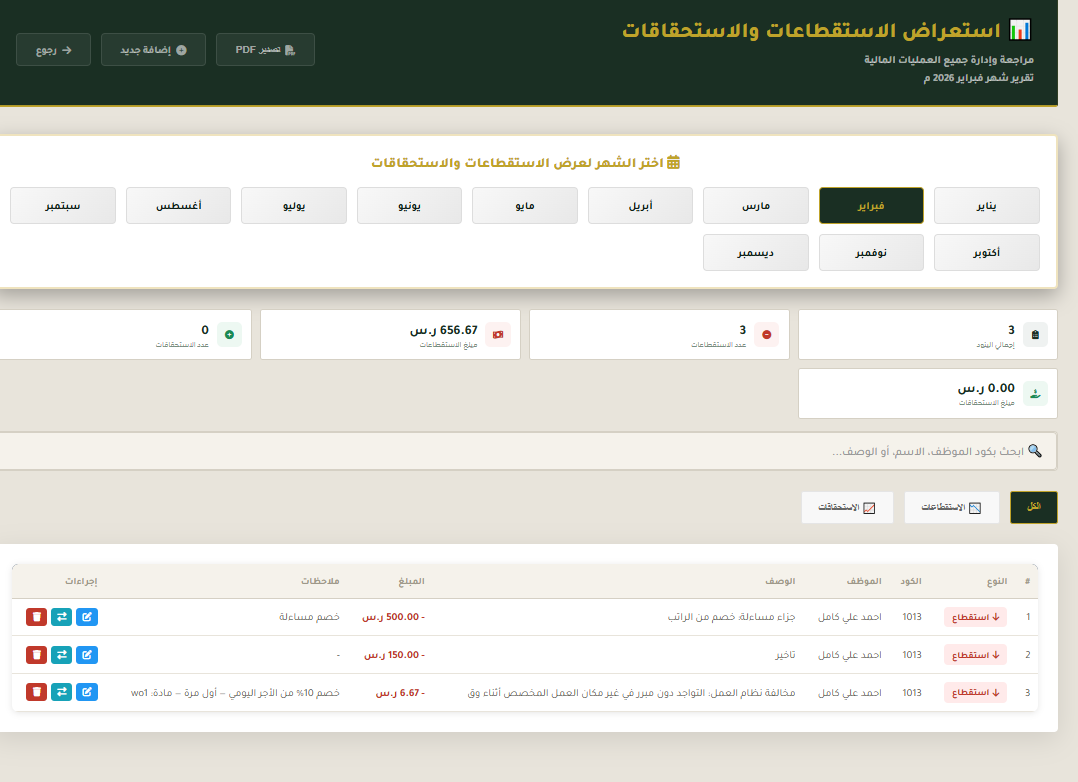The height and width of the screenshot is (782, 1078).
Task: Delete the first deduction row
Action: point(37,617)
